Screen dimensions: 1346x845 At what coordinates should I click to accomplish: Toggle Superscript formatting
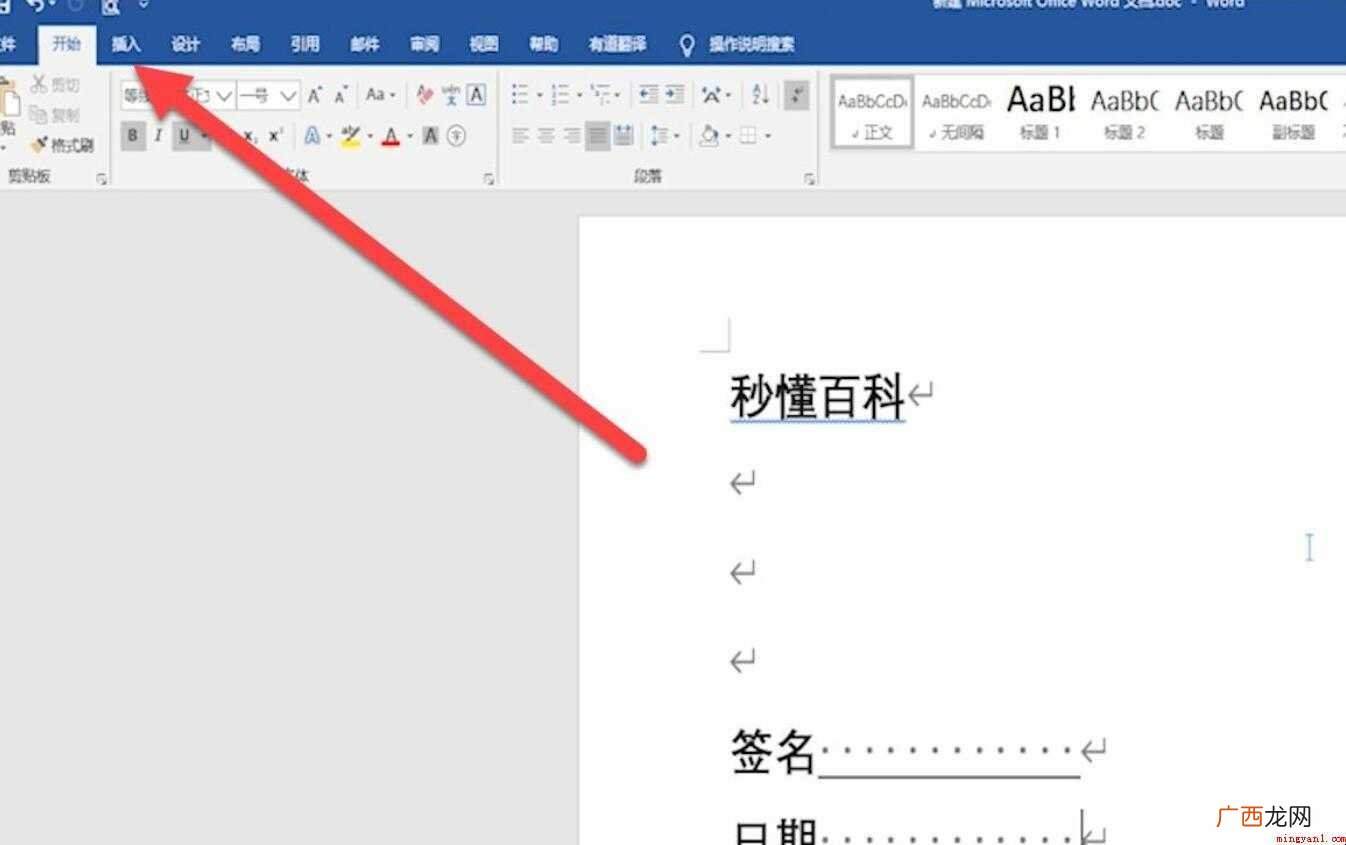(x=276, y=136)
